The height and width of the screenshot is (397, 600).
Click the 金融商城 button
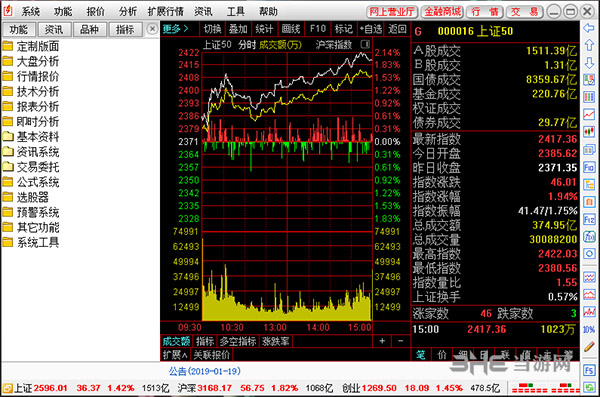coord(442,12)
